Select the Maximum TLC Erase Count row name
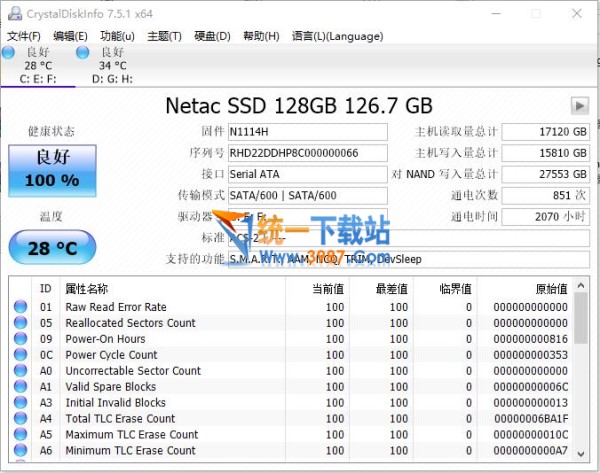Screen dimensions: 600x473 pos(132,434)
